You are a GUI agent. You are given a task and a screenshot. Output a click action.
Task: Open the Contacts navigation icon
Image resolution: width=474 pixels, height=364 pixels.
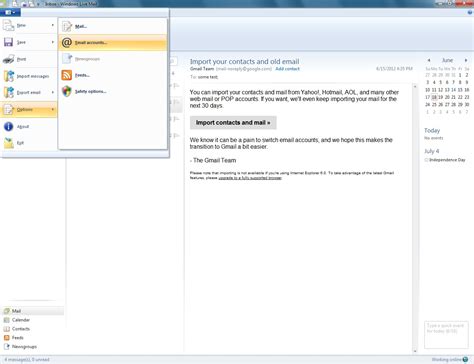[6, 329]
